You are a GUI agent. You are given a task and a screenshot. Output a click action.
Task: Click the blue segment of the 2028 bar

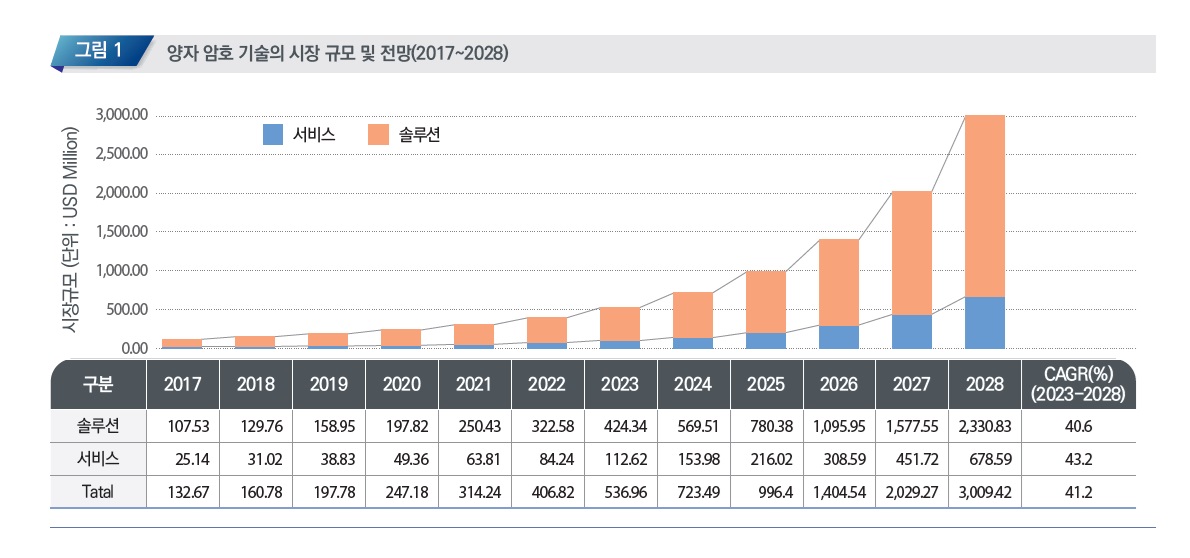[x=984, y=322]
